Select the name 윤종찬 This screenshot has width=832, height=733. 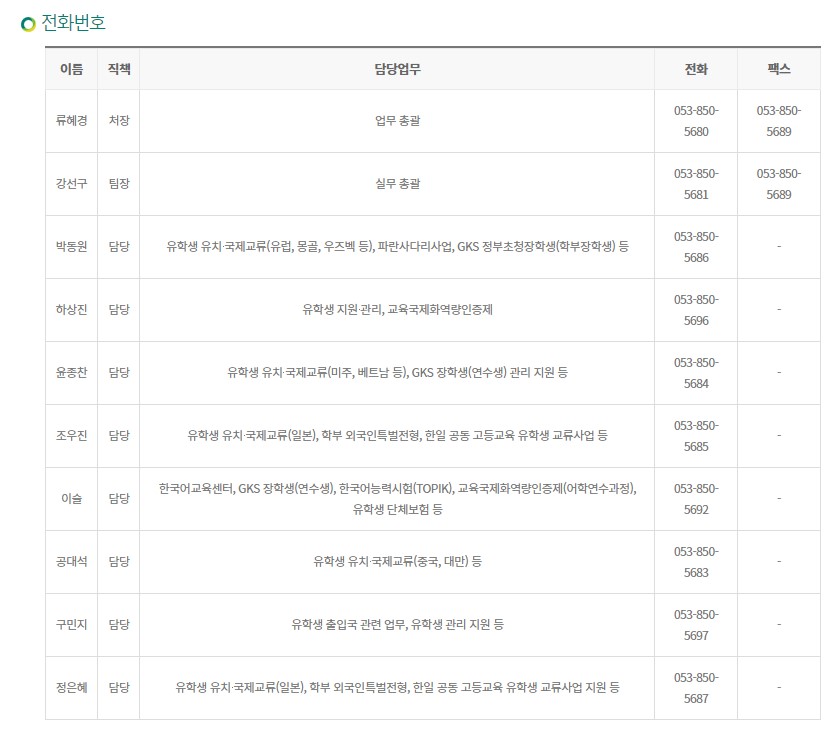(71, 372)
